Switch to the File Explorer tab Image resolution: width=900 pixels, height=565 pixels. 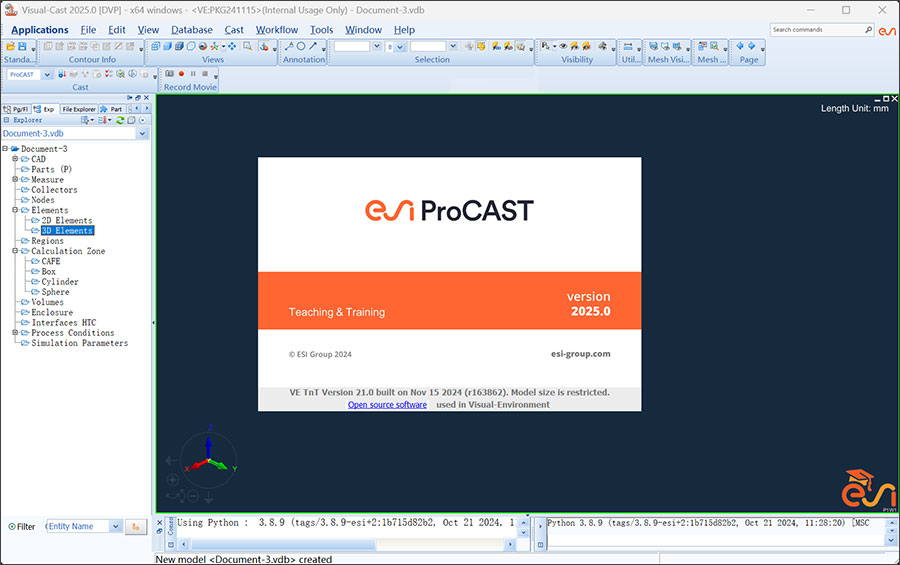point(79,109)
